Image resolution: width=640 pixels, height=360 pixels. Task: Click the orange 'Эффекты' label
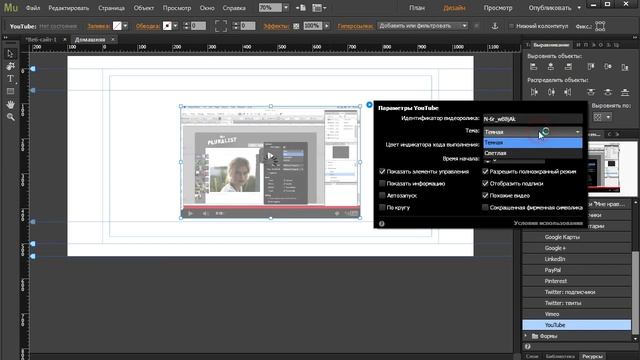(x=276, y=26)
